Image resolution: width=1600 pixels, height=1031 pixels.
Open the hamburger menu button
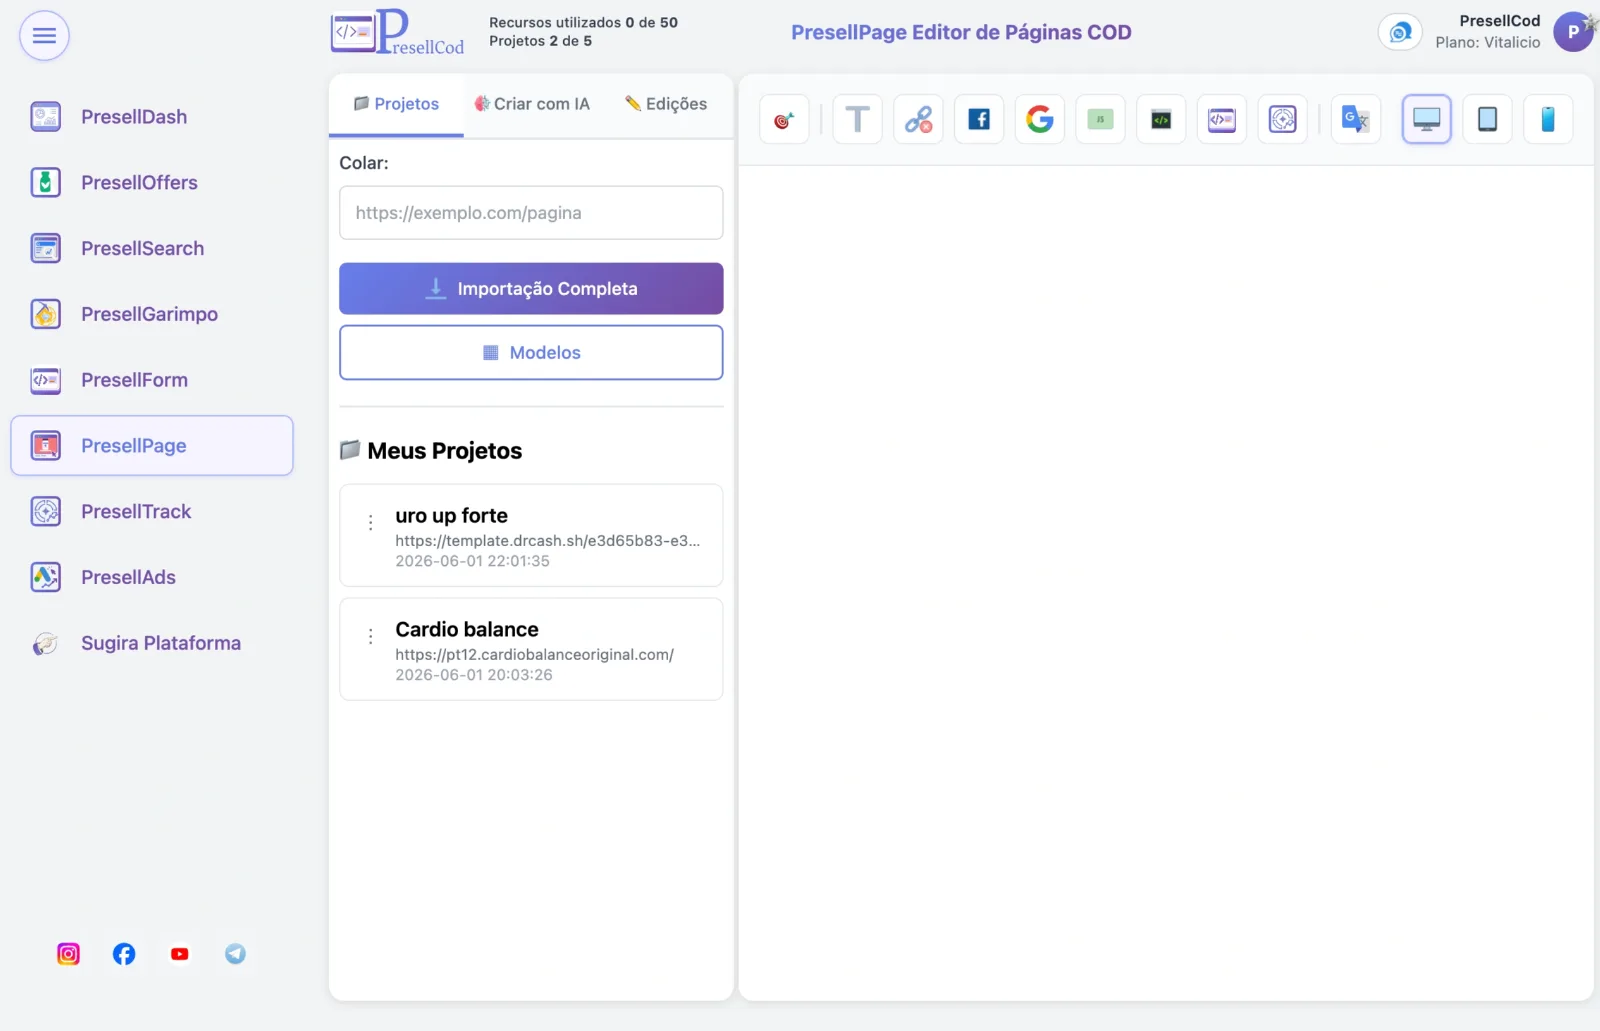tap(44, 36)
